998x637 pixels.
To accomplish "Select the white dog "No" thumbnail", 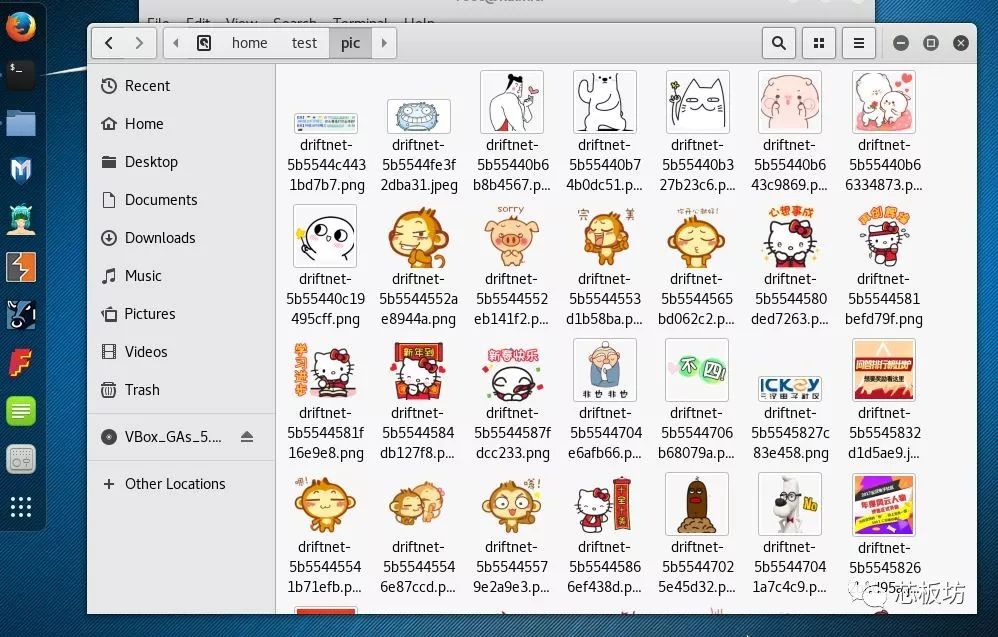I will [x=790, y=504].
